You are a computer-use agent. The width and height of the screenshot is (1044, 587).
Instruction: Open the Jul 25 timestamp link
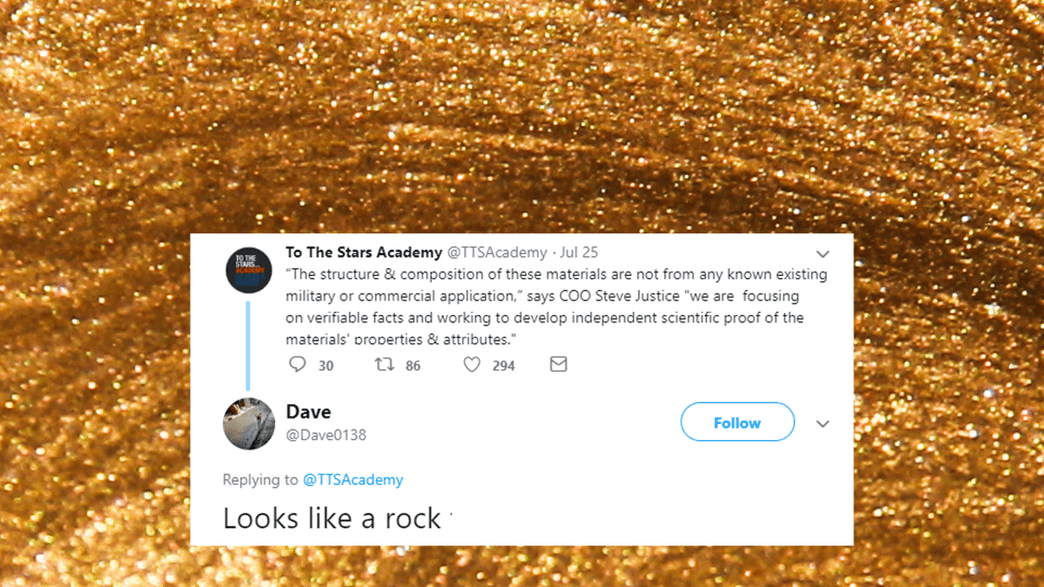click(581, 253)
